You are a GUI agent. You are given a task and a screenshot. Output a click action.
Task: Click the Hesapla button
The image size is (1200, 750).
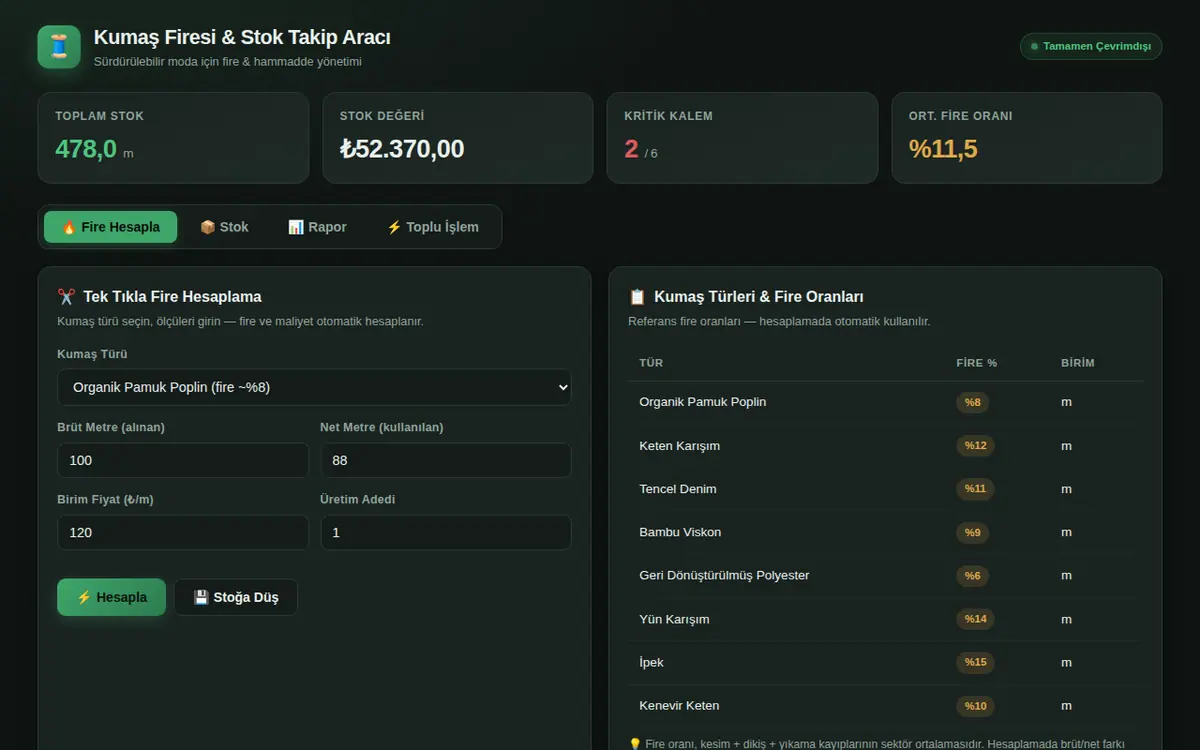pos(111,597)
